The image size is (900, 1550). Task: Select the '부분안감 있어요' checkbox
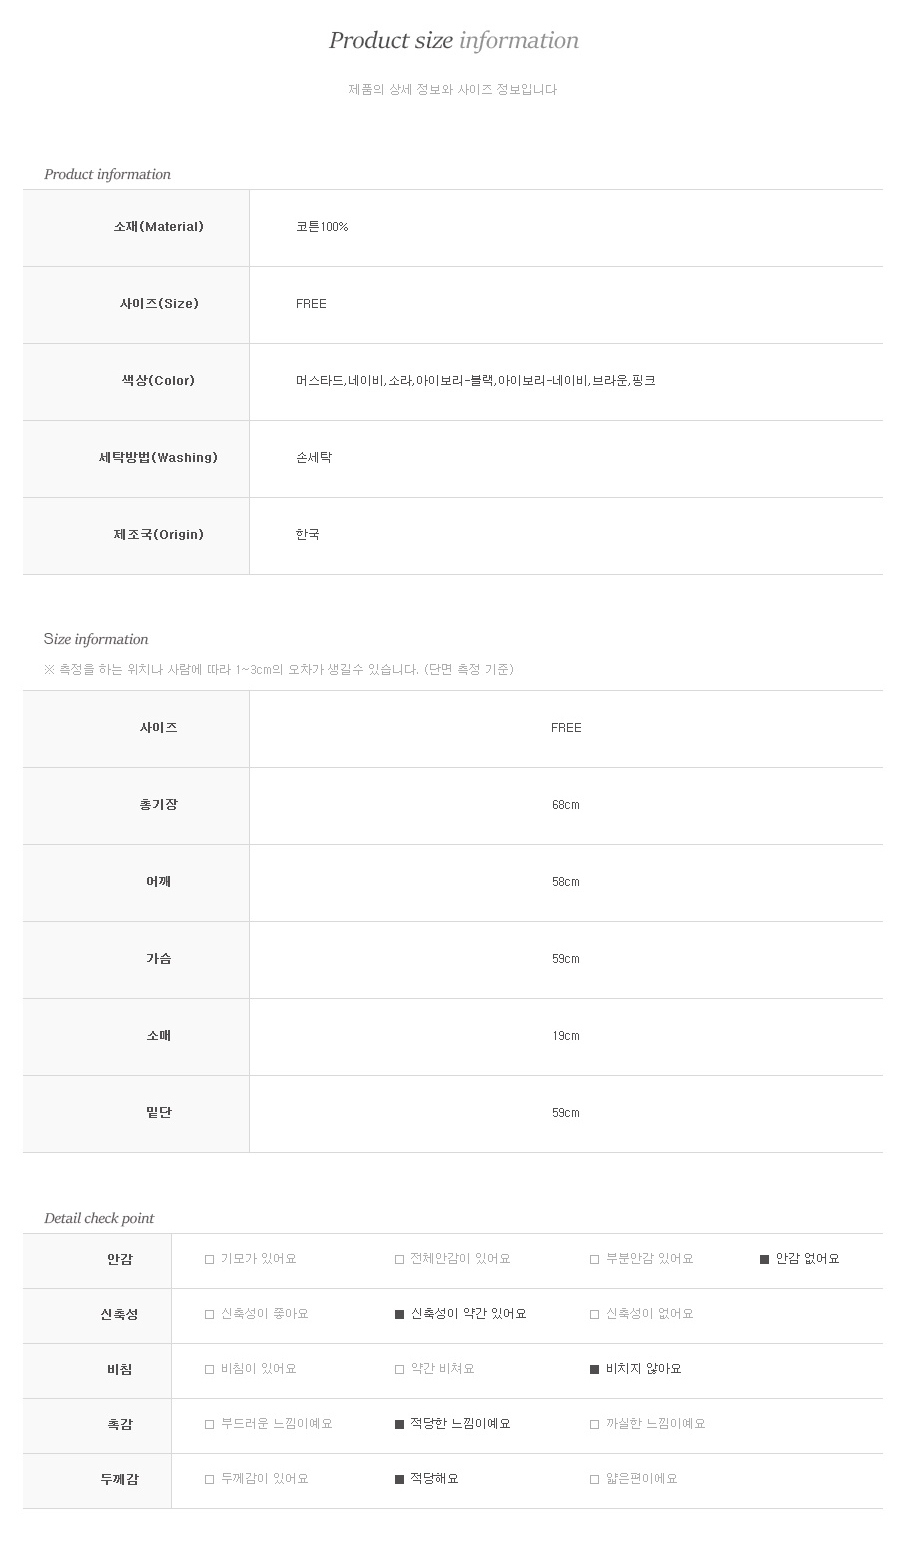pos(595,1260)
